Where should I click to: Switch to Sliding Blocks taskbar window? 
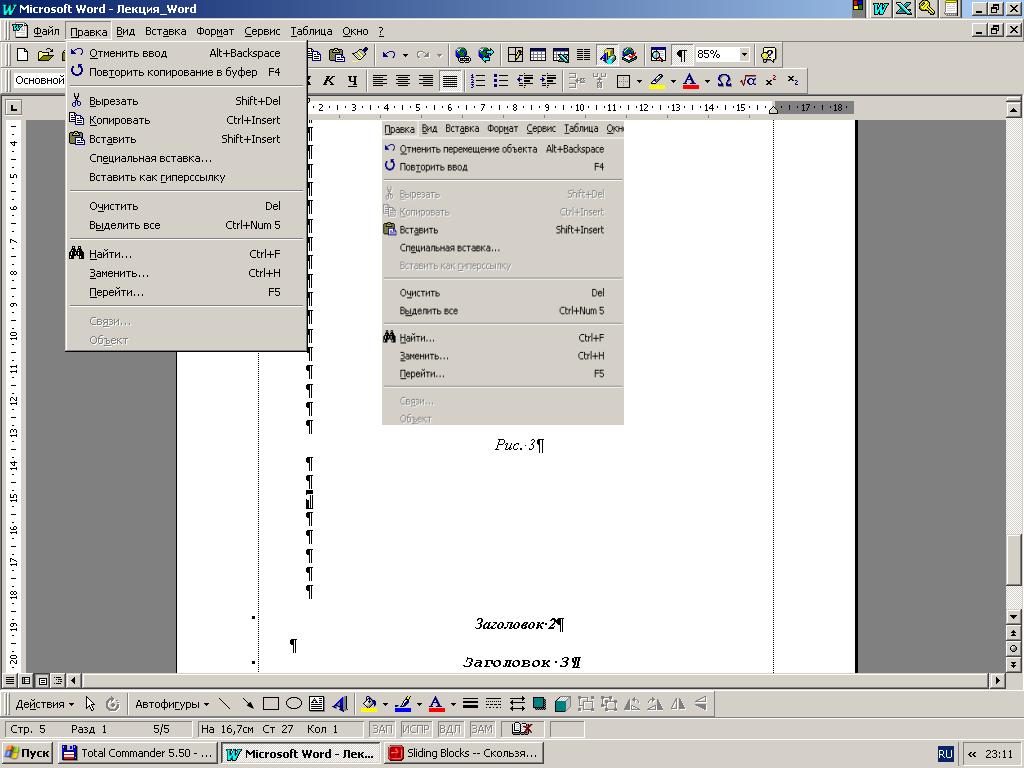[x=464, y=753]
